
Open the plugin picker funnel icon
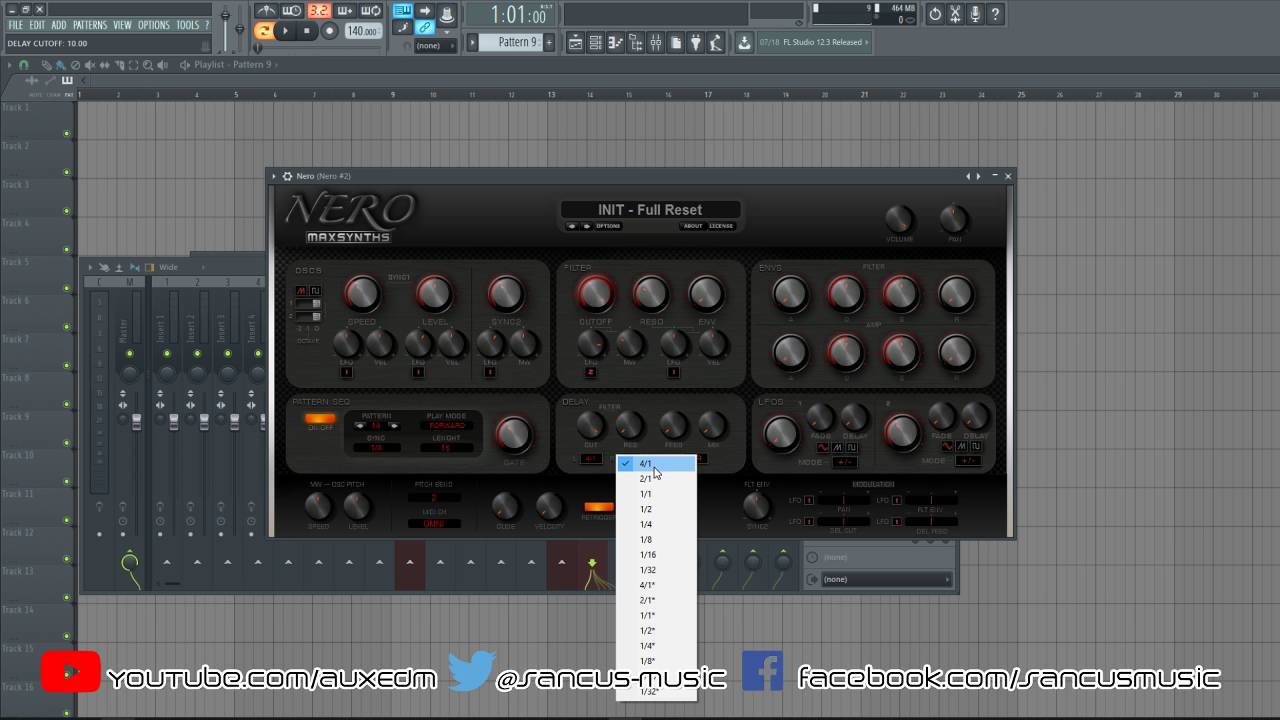[696, 42]
